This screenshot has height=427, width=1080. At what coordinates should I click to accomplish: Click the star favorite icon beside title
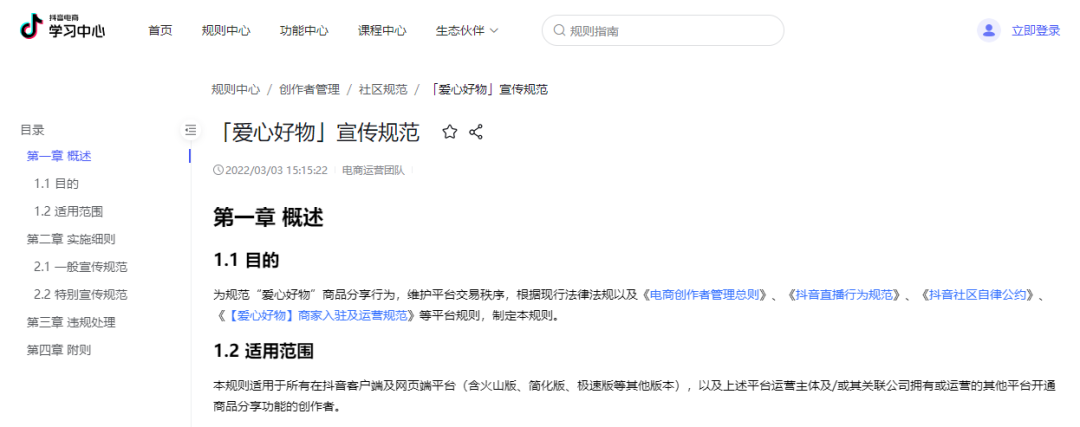tap(450, 132)
